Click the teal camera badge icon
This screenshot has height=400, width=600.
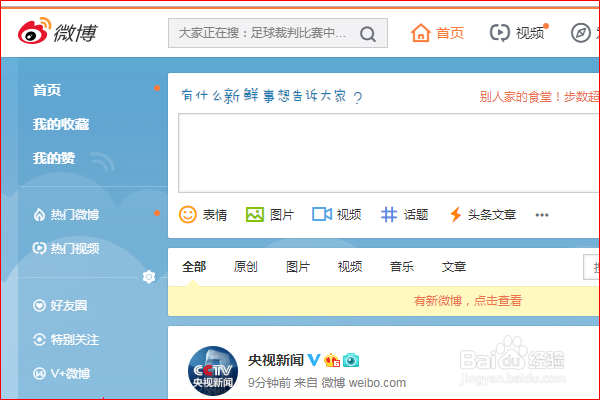[351, 360]
